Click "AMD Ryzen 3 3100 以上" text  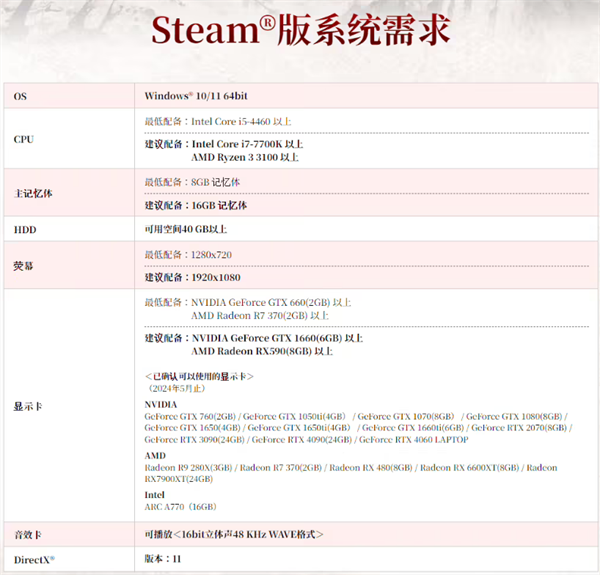pyautogui.click(x=245, y=157)
